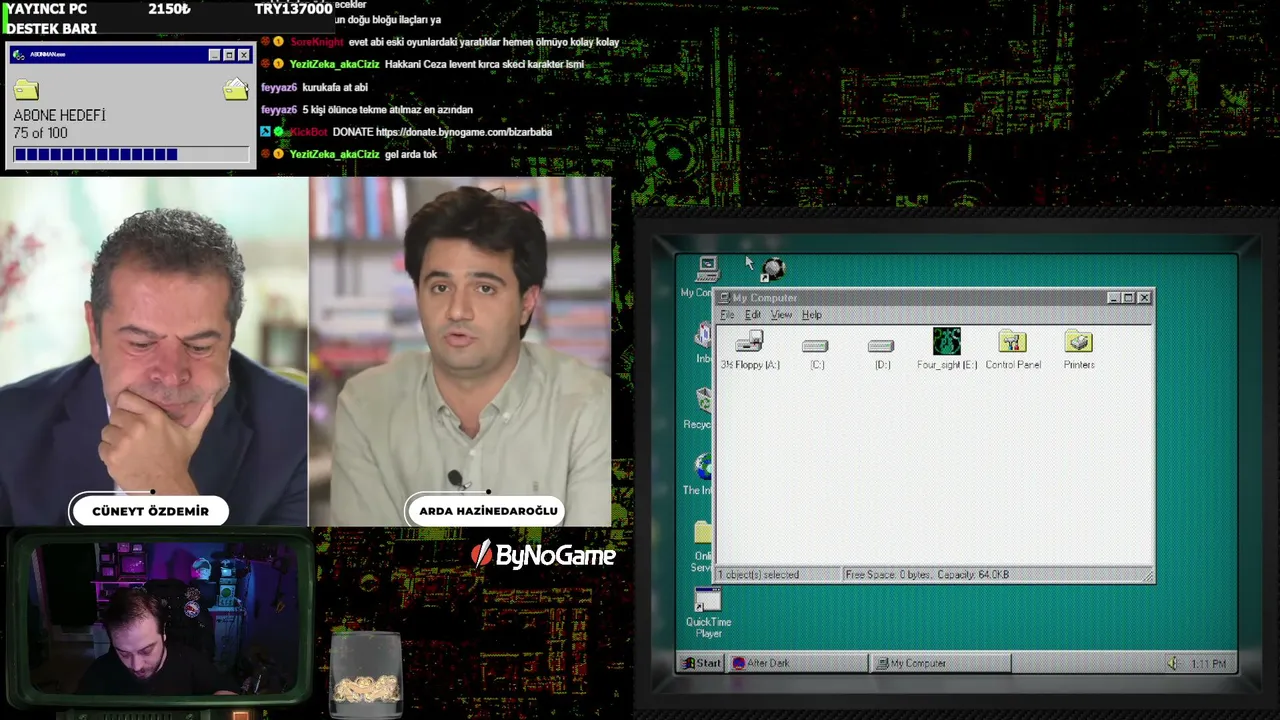Select the 3½ Floppy (A:) drive icon
The image size is (1280, 720).
[749, 343]
